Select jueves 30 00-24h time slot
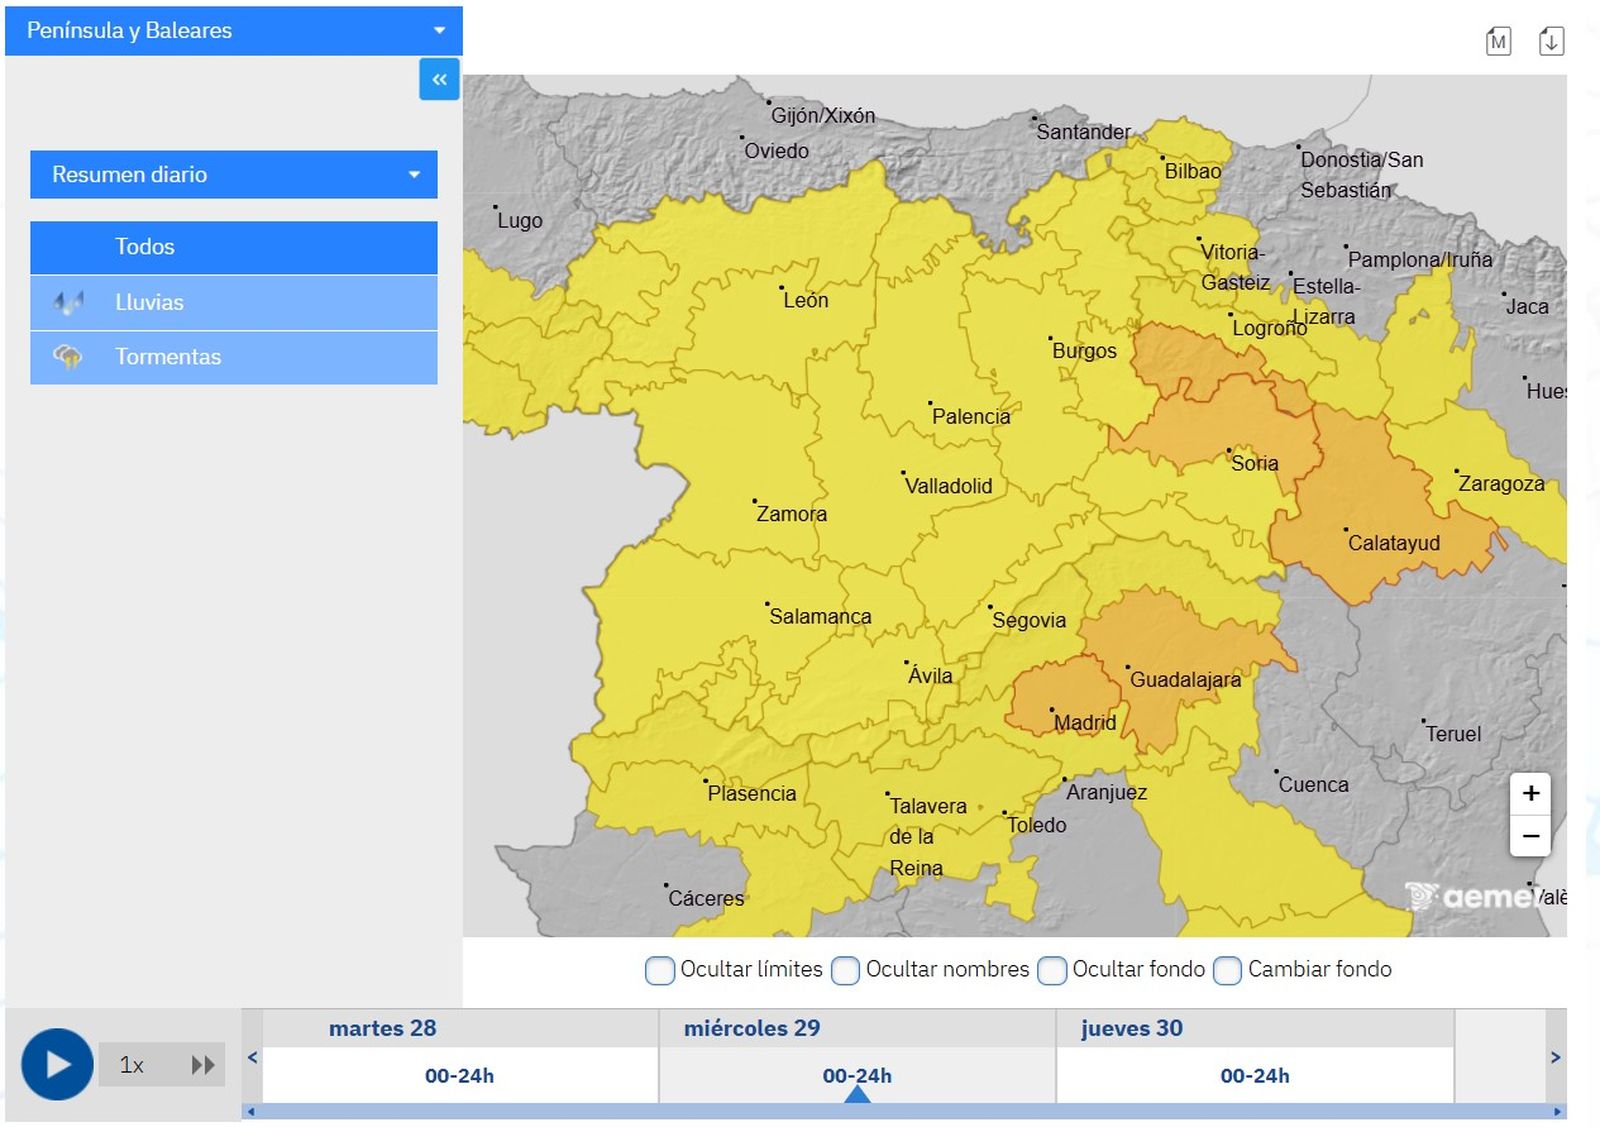This screenshot has width=1600, height=1127. (x=1254, y=1076)
